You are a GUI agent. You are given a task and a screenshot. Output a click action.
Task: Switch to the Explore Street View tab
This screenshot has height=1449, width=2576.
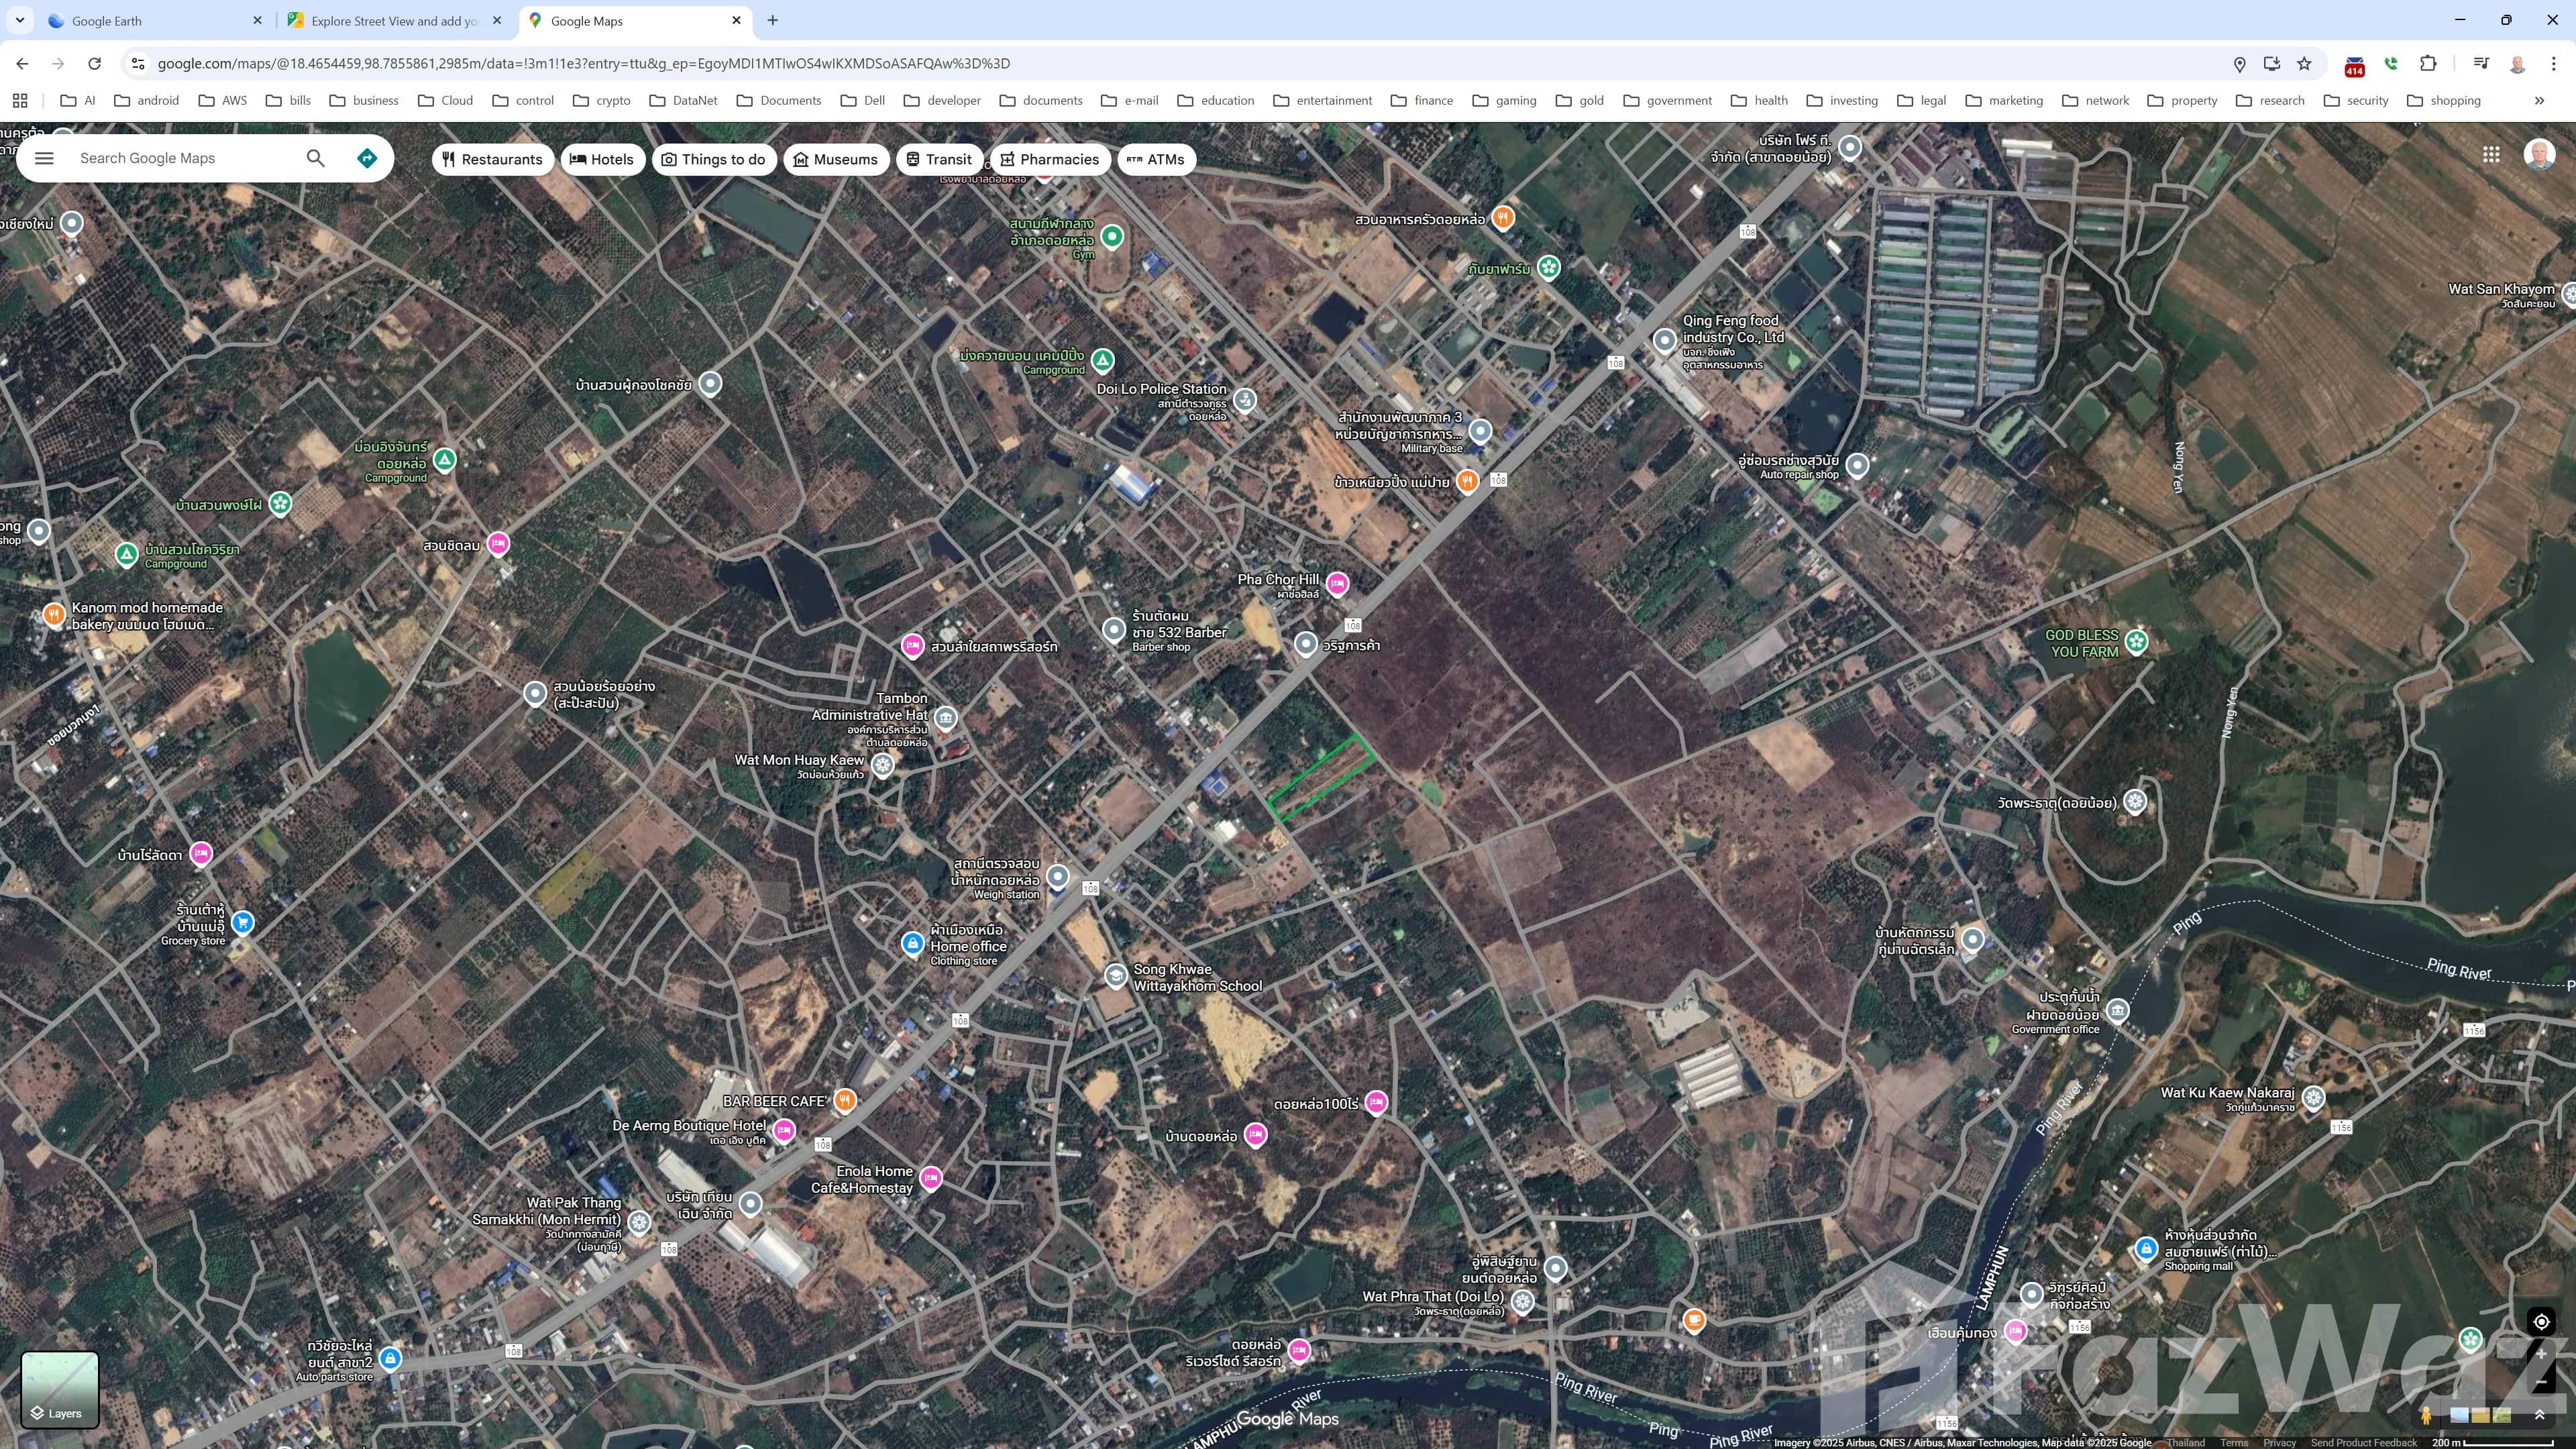pyautogui.click(x=393, y=20)
